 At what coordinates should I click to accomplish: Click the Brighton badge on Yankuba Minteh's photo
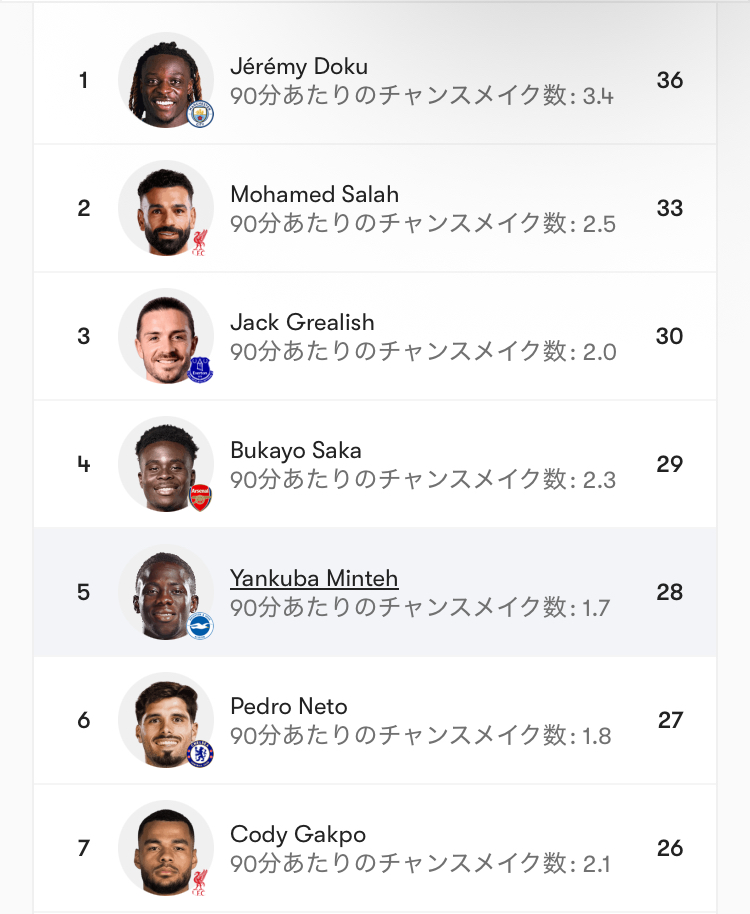[201, 626]
